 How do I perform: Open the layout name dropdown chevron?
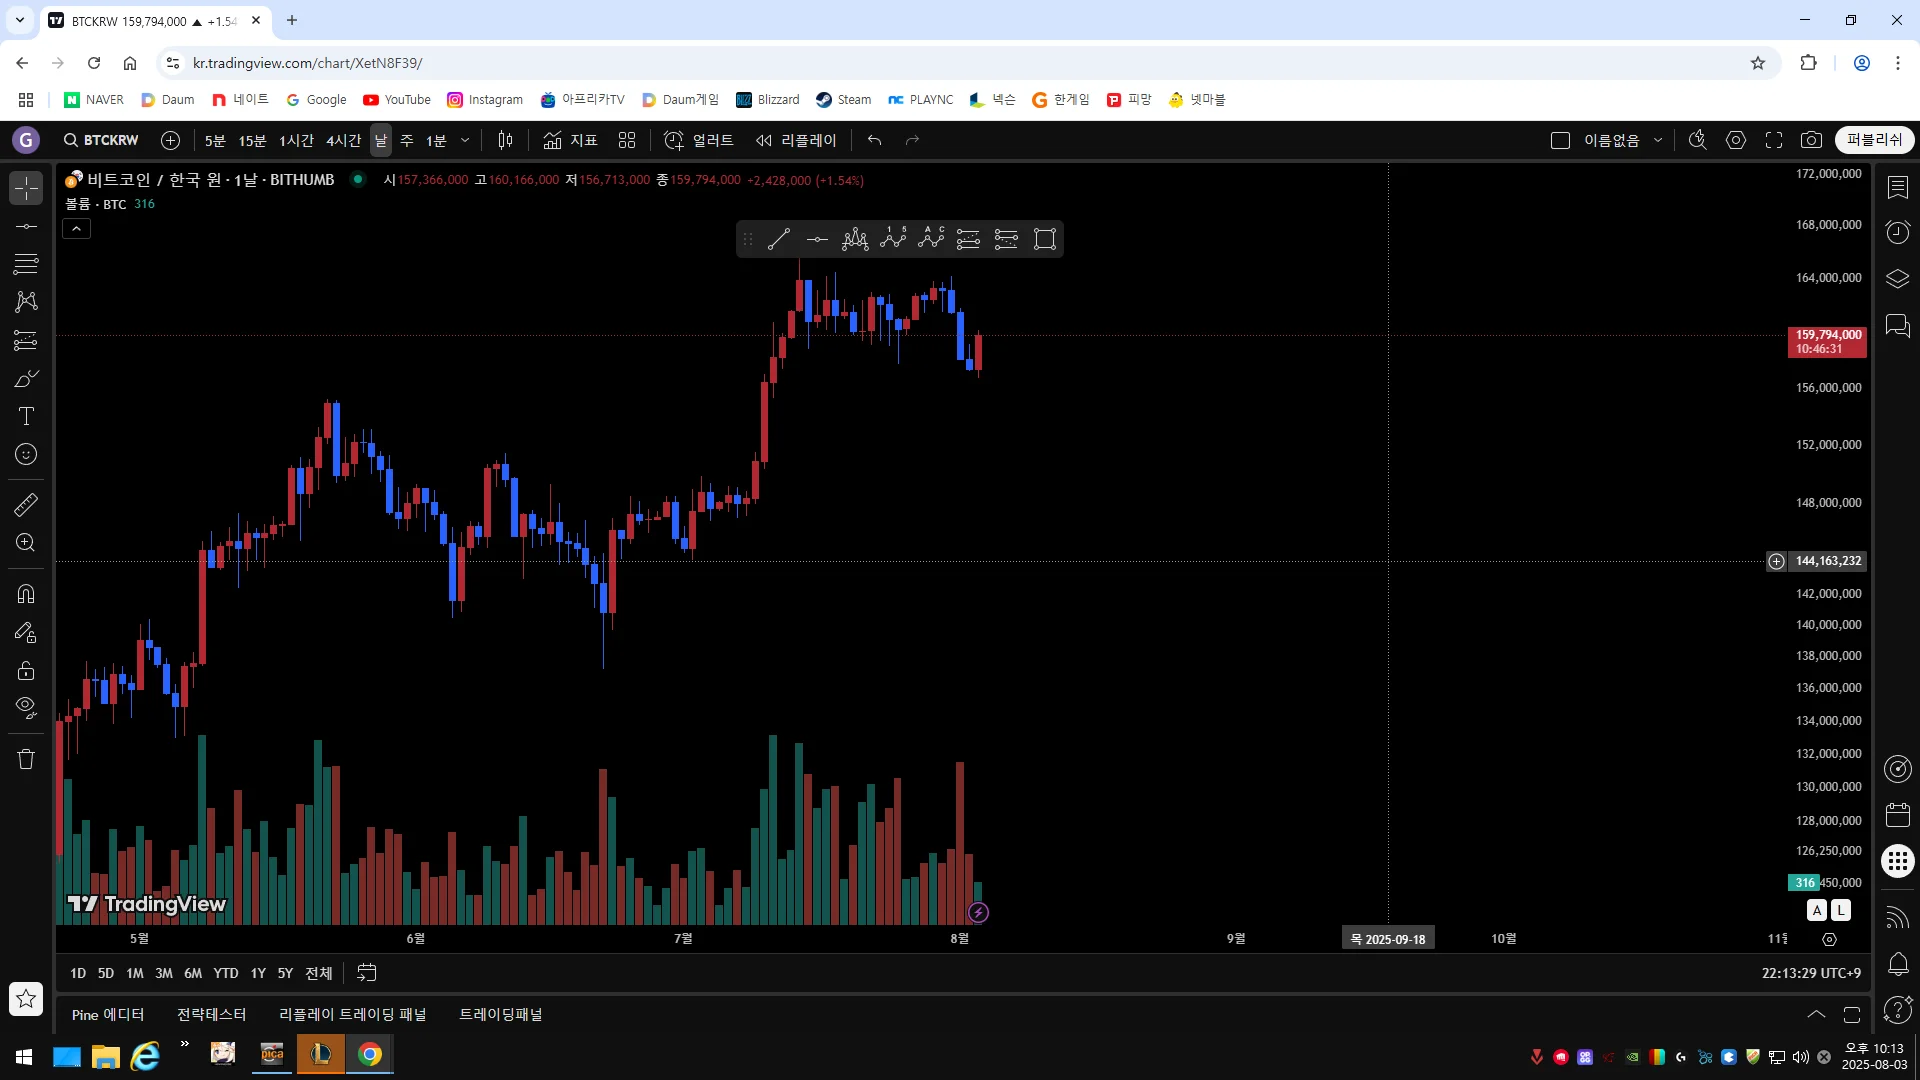[x=1658, y=140]
